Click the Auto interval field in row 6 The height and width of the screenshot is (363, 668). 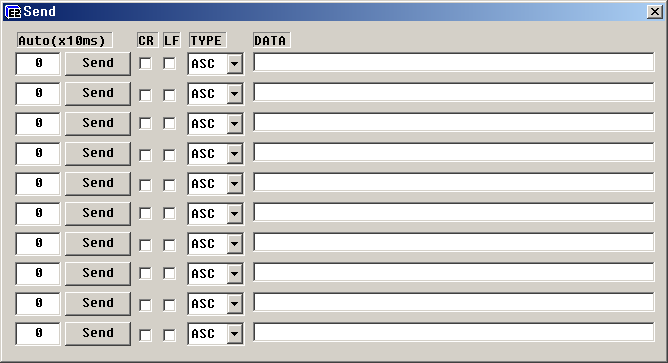(x=38, y=213)
